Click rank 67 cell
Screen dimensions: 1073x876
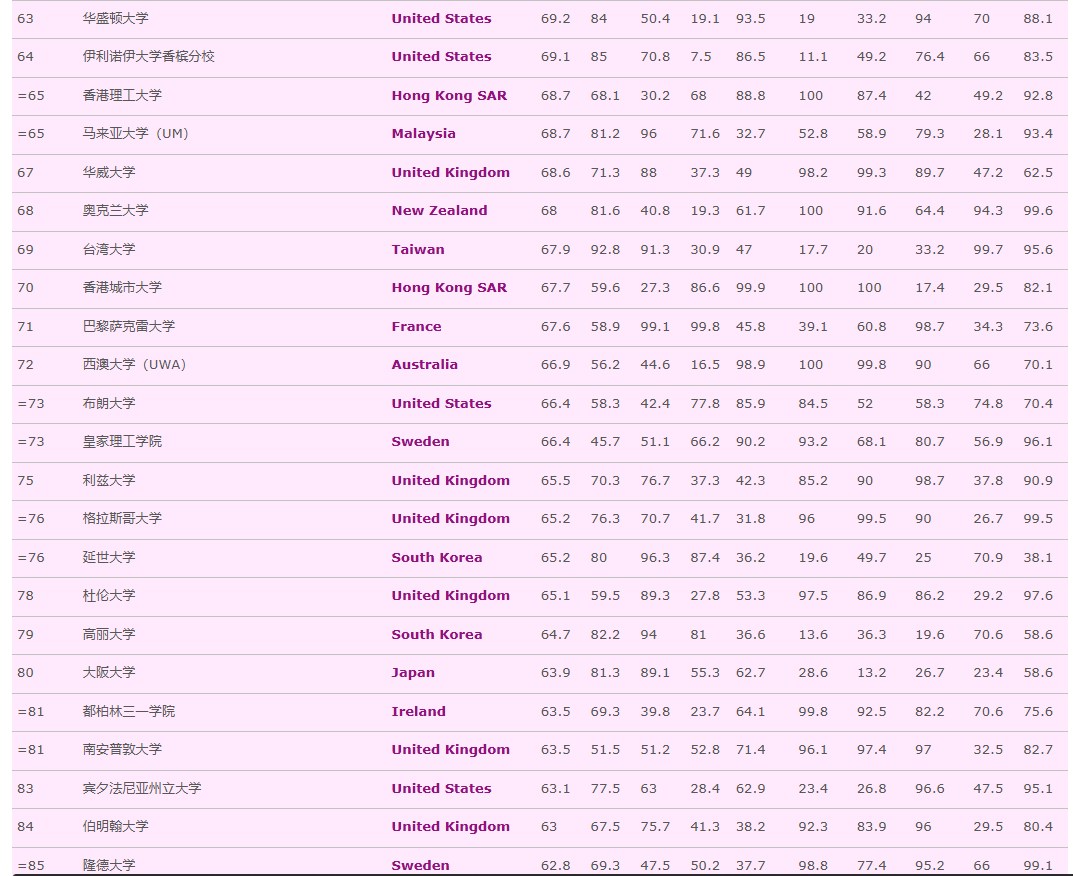click(25, 172)
